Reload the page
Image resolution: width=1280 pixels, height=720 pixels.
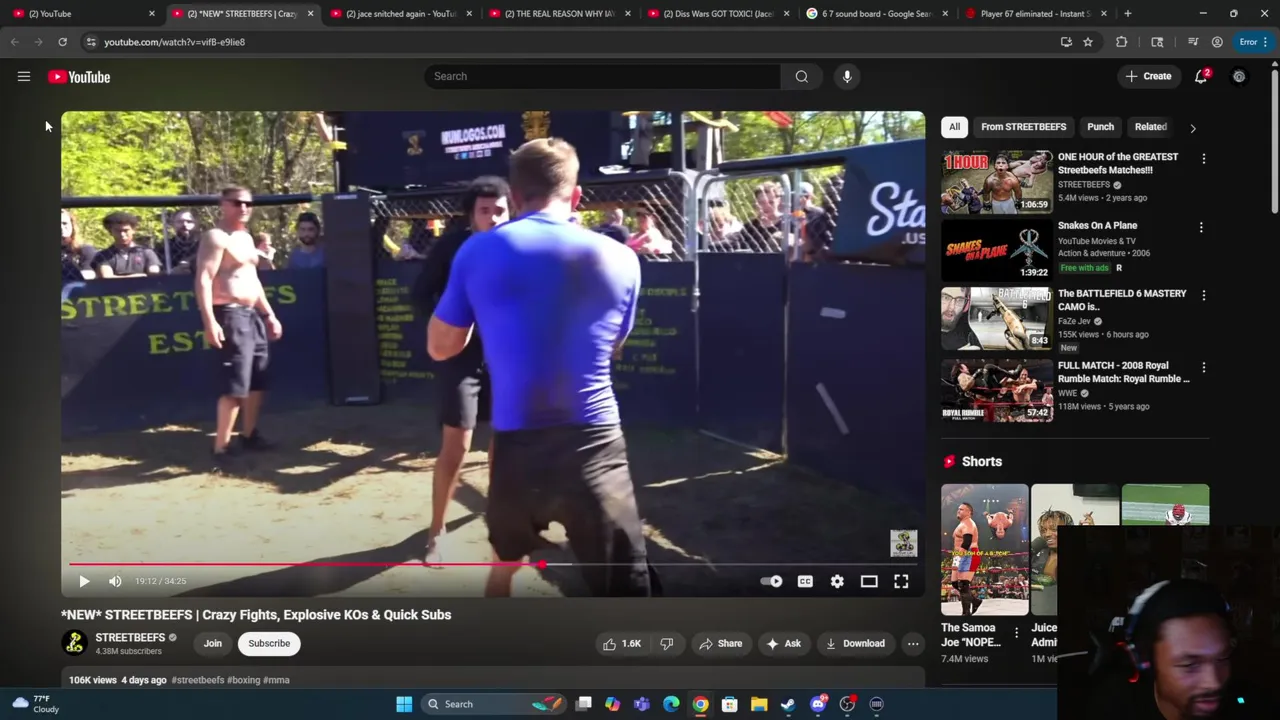(62, 42)
